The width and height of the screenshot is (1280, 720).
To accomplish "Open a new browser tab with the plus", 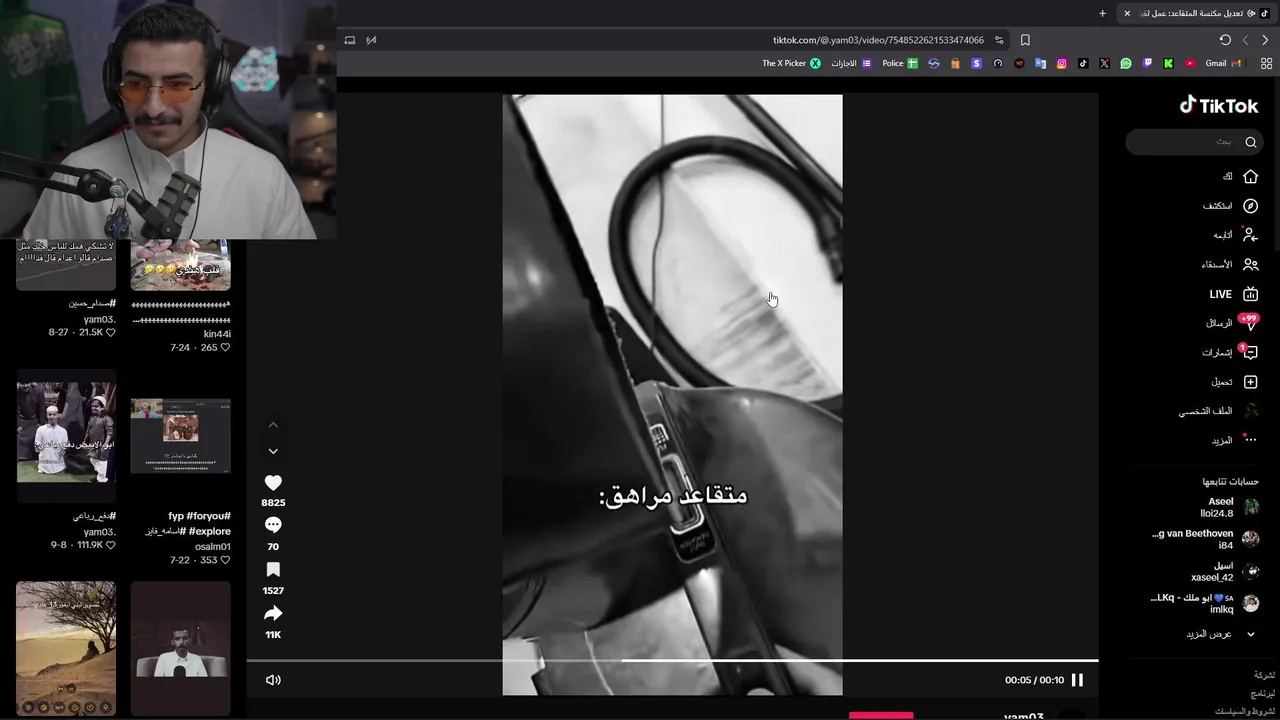I will pos(1102,13).
